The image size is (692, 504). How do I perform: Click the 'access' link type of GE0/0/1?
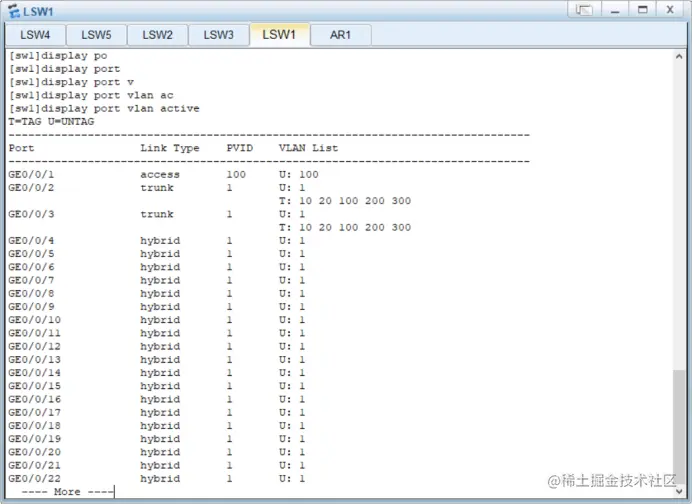point(160,175)
